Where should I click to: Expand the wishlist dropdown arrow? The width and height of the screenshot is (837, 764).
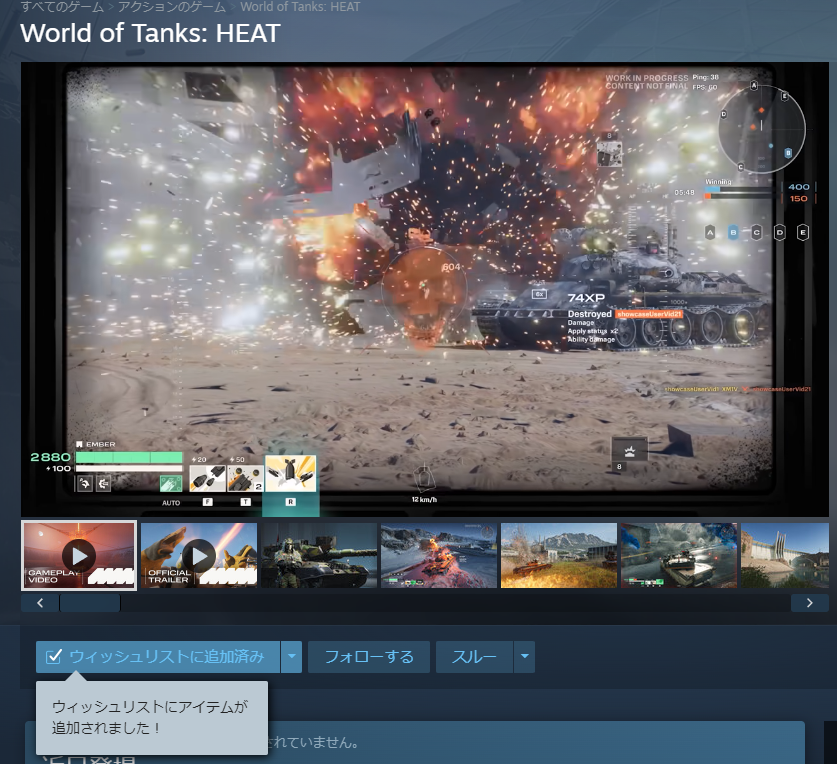[x=291, y=657]
